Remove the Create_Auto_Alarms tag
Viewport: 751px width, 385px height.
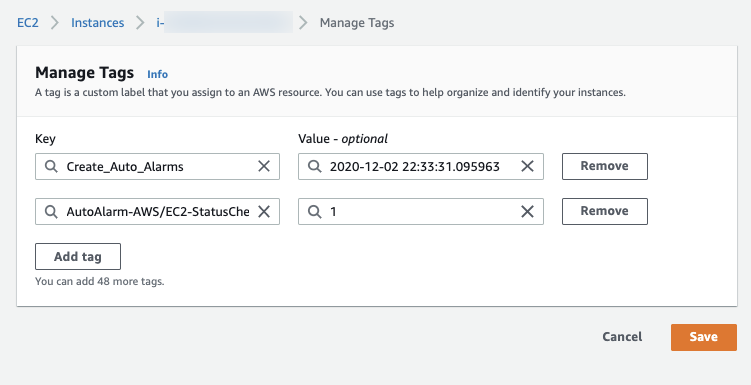click(604, 166)
